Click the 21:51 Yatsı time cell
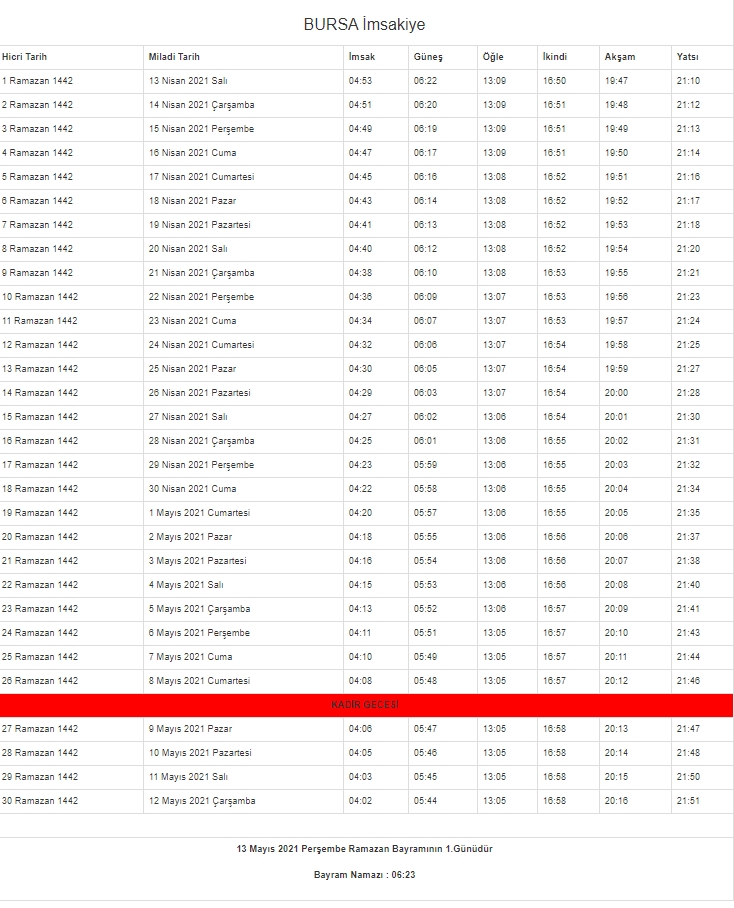Screen dimensions: 734x908 tap(688, 801)
